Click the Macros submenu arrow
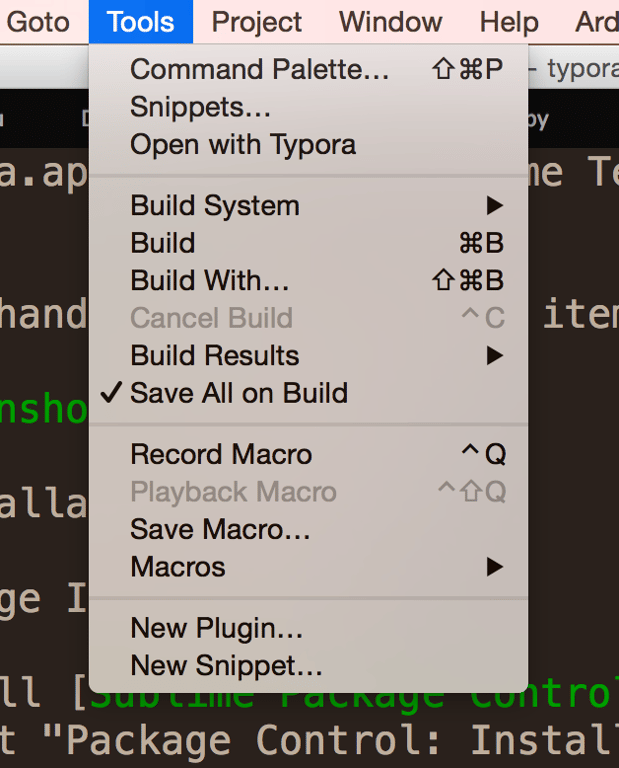Screen dimensions: 619x768 [494, 567]
